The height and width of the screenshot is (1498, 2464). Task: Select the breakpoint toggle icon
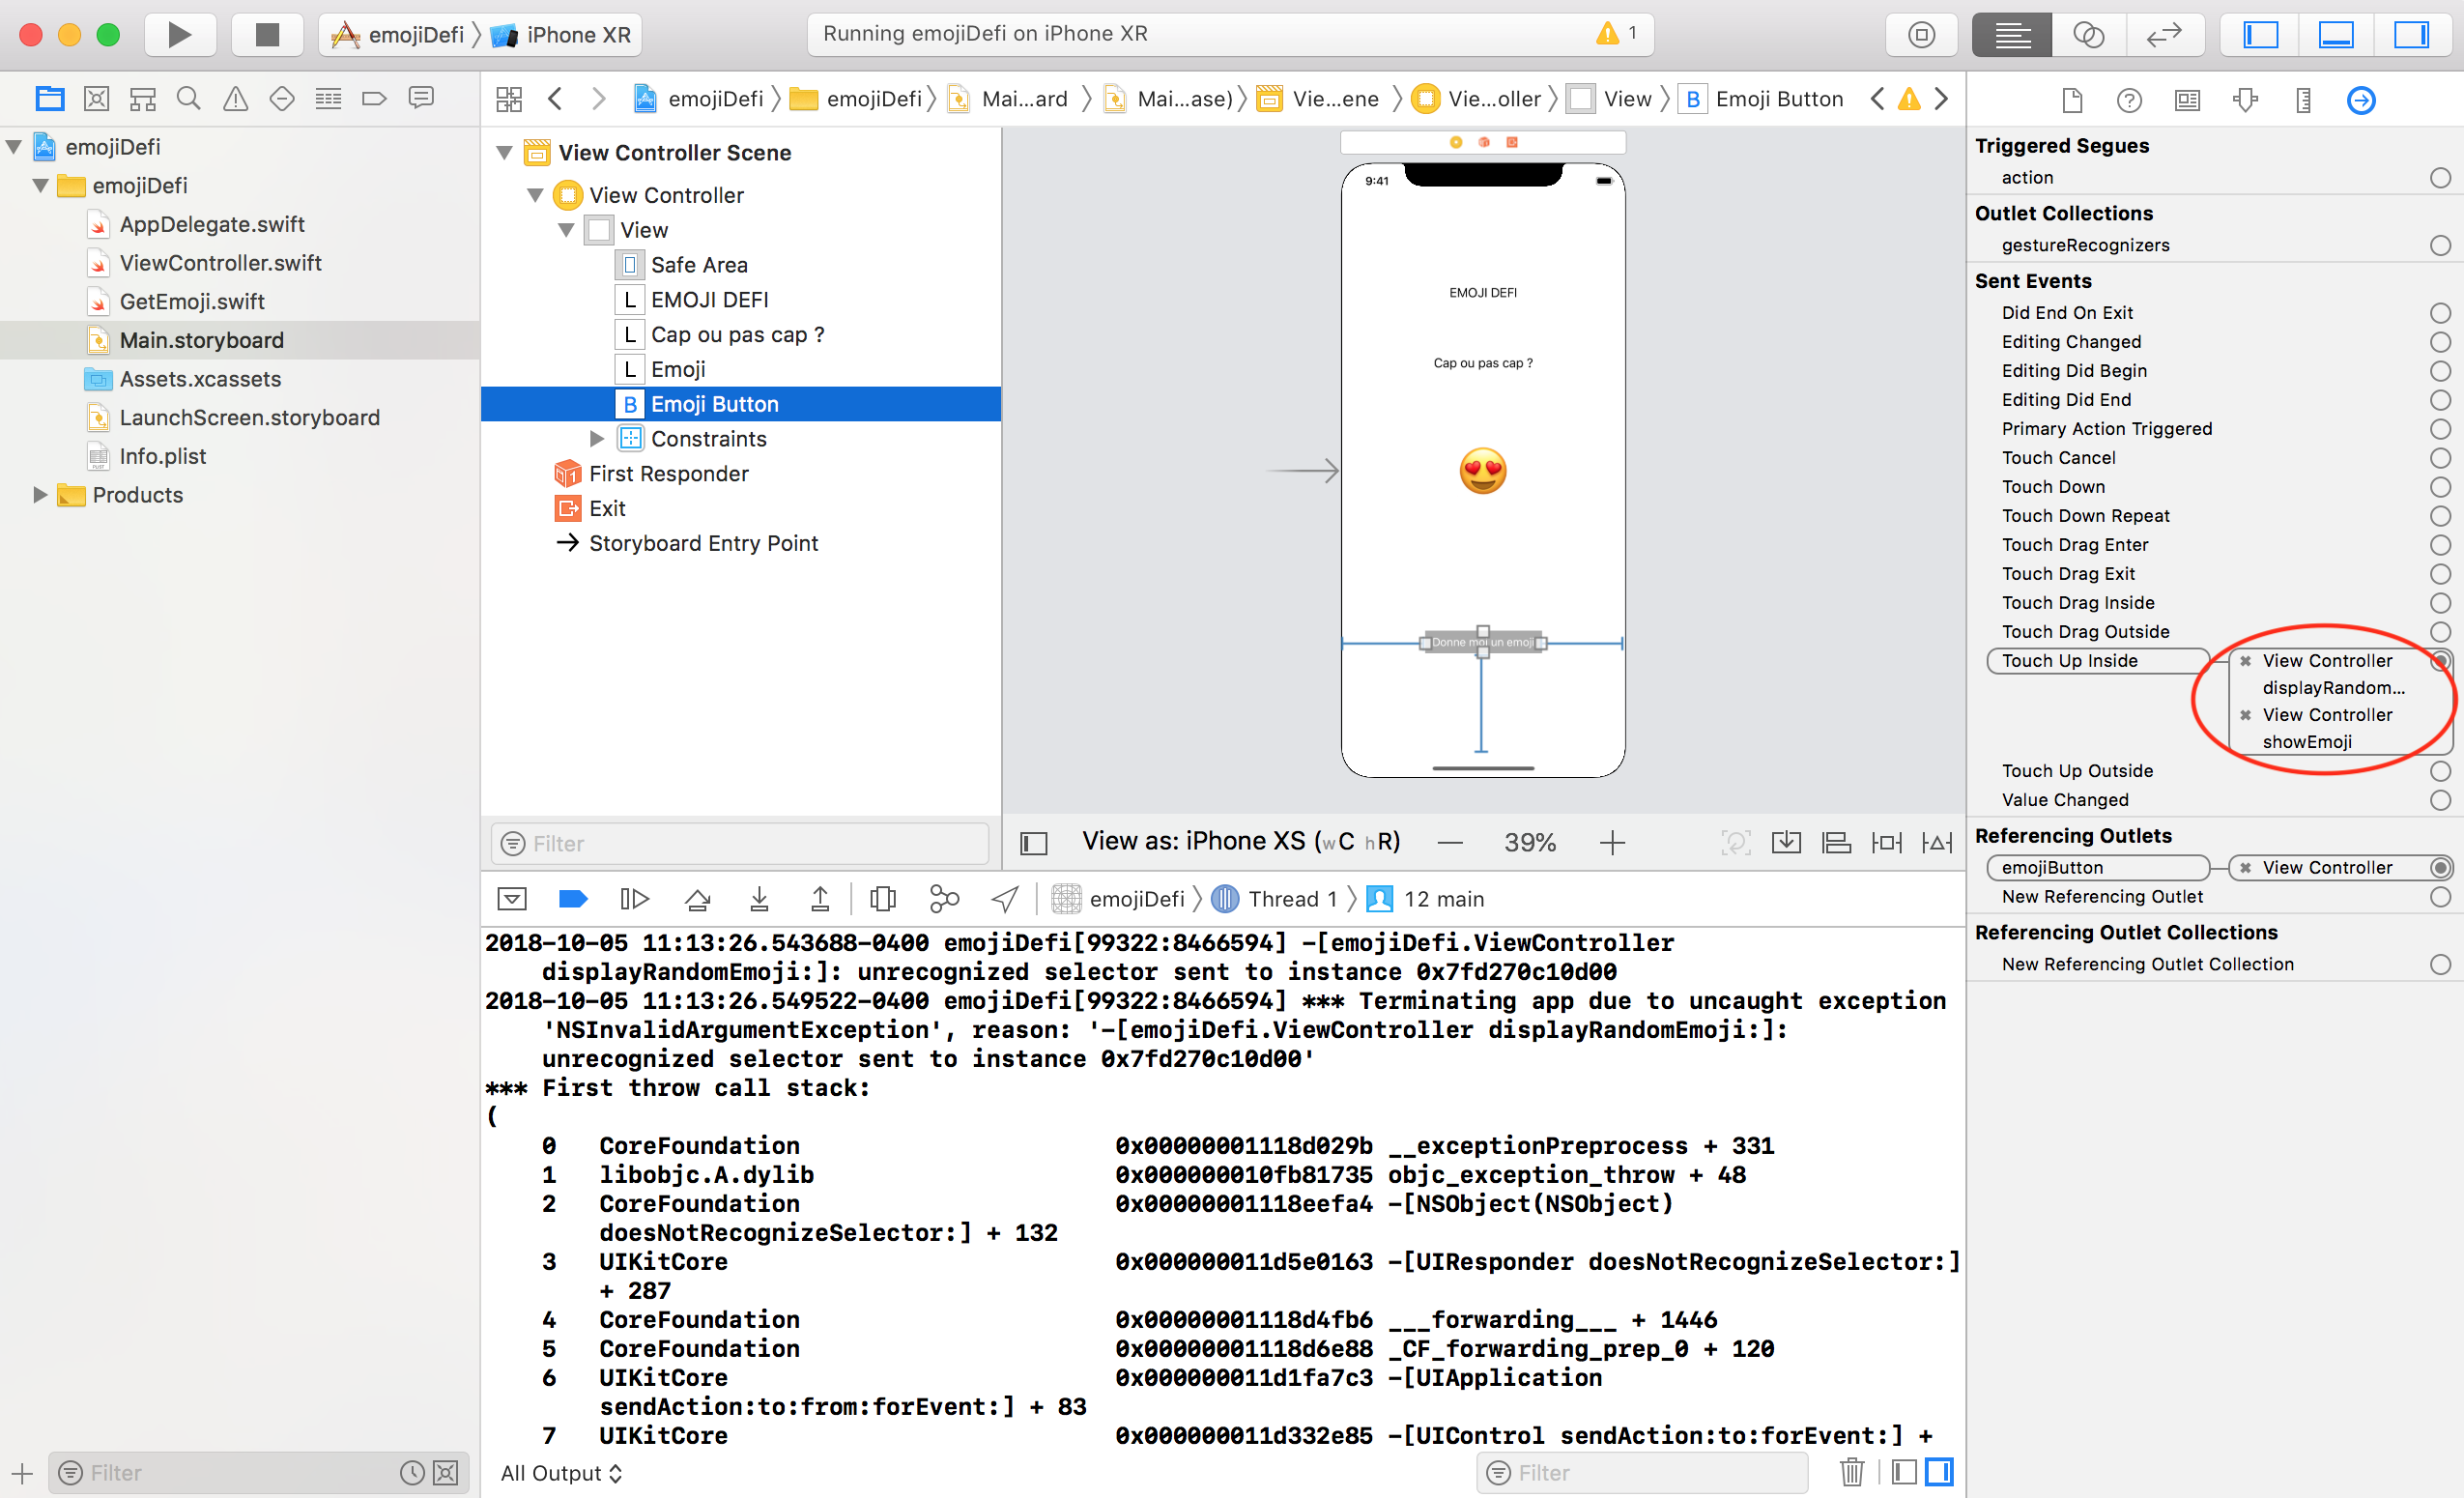point(574,900)
